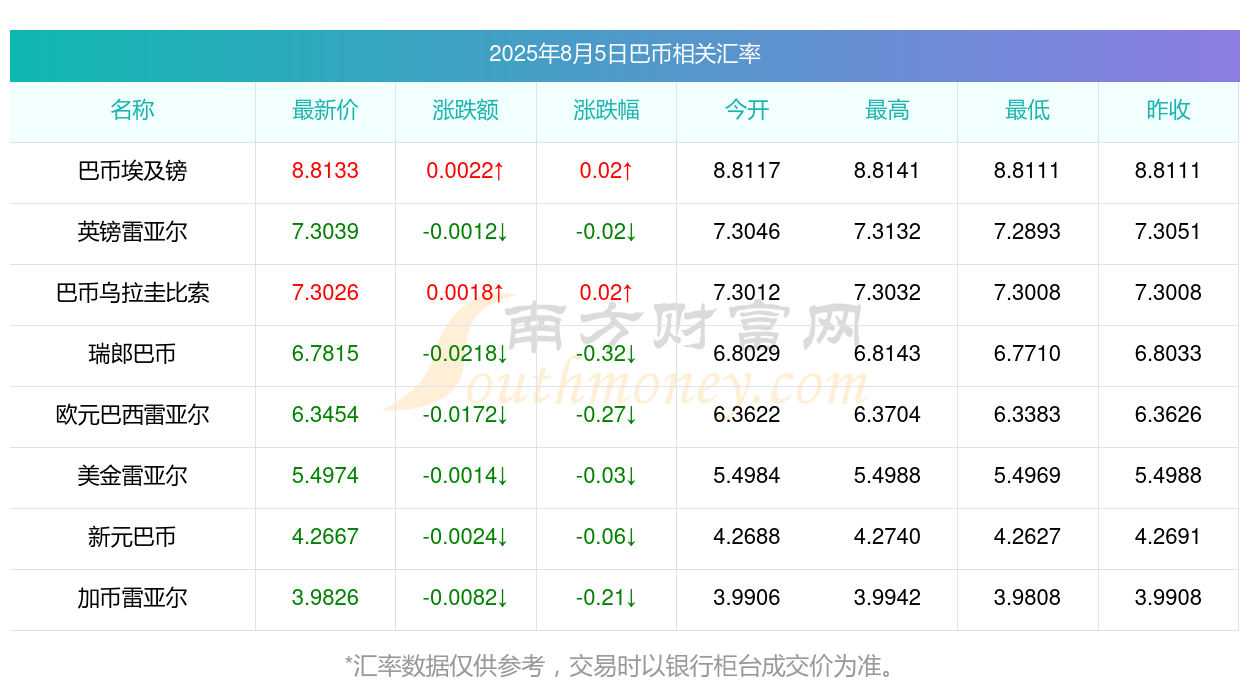The height and width of the screenshot is (698, 1250).
Task: Click opening value 8.8117
Action: pos(747,171)
